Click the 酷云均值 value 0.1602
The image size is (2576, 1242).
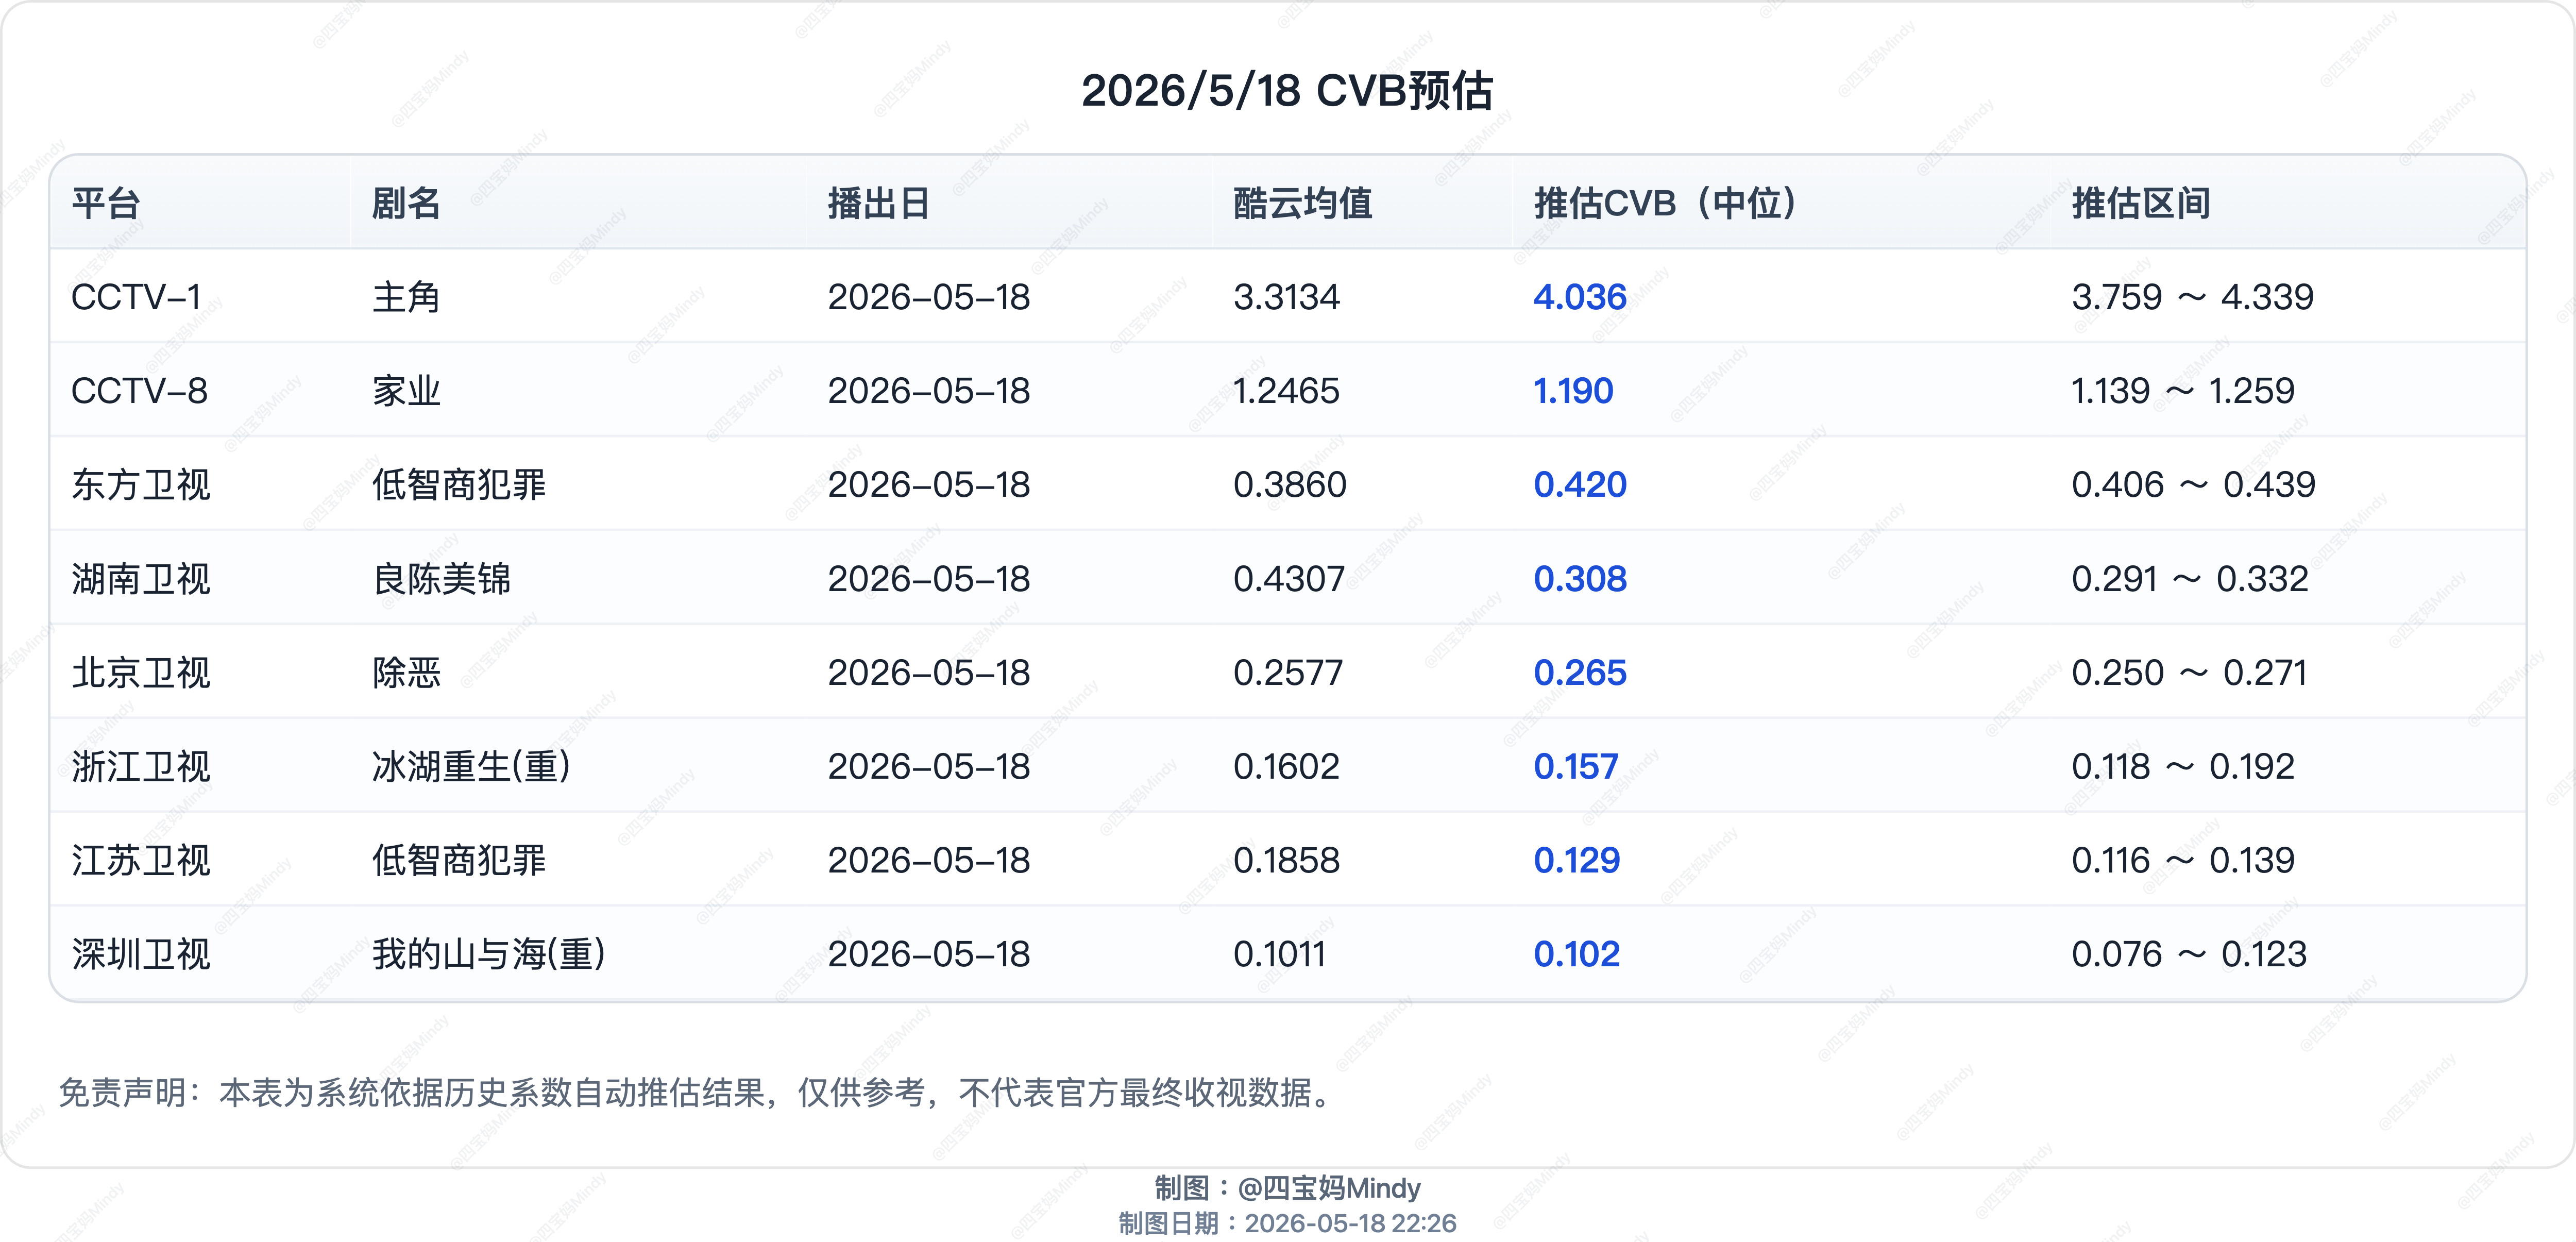tap(1286, 767)
